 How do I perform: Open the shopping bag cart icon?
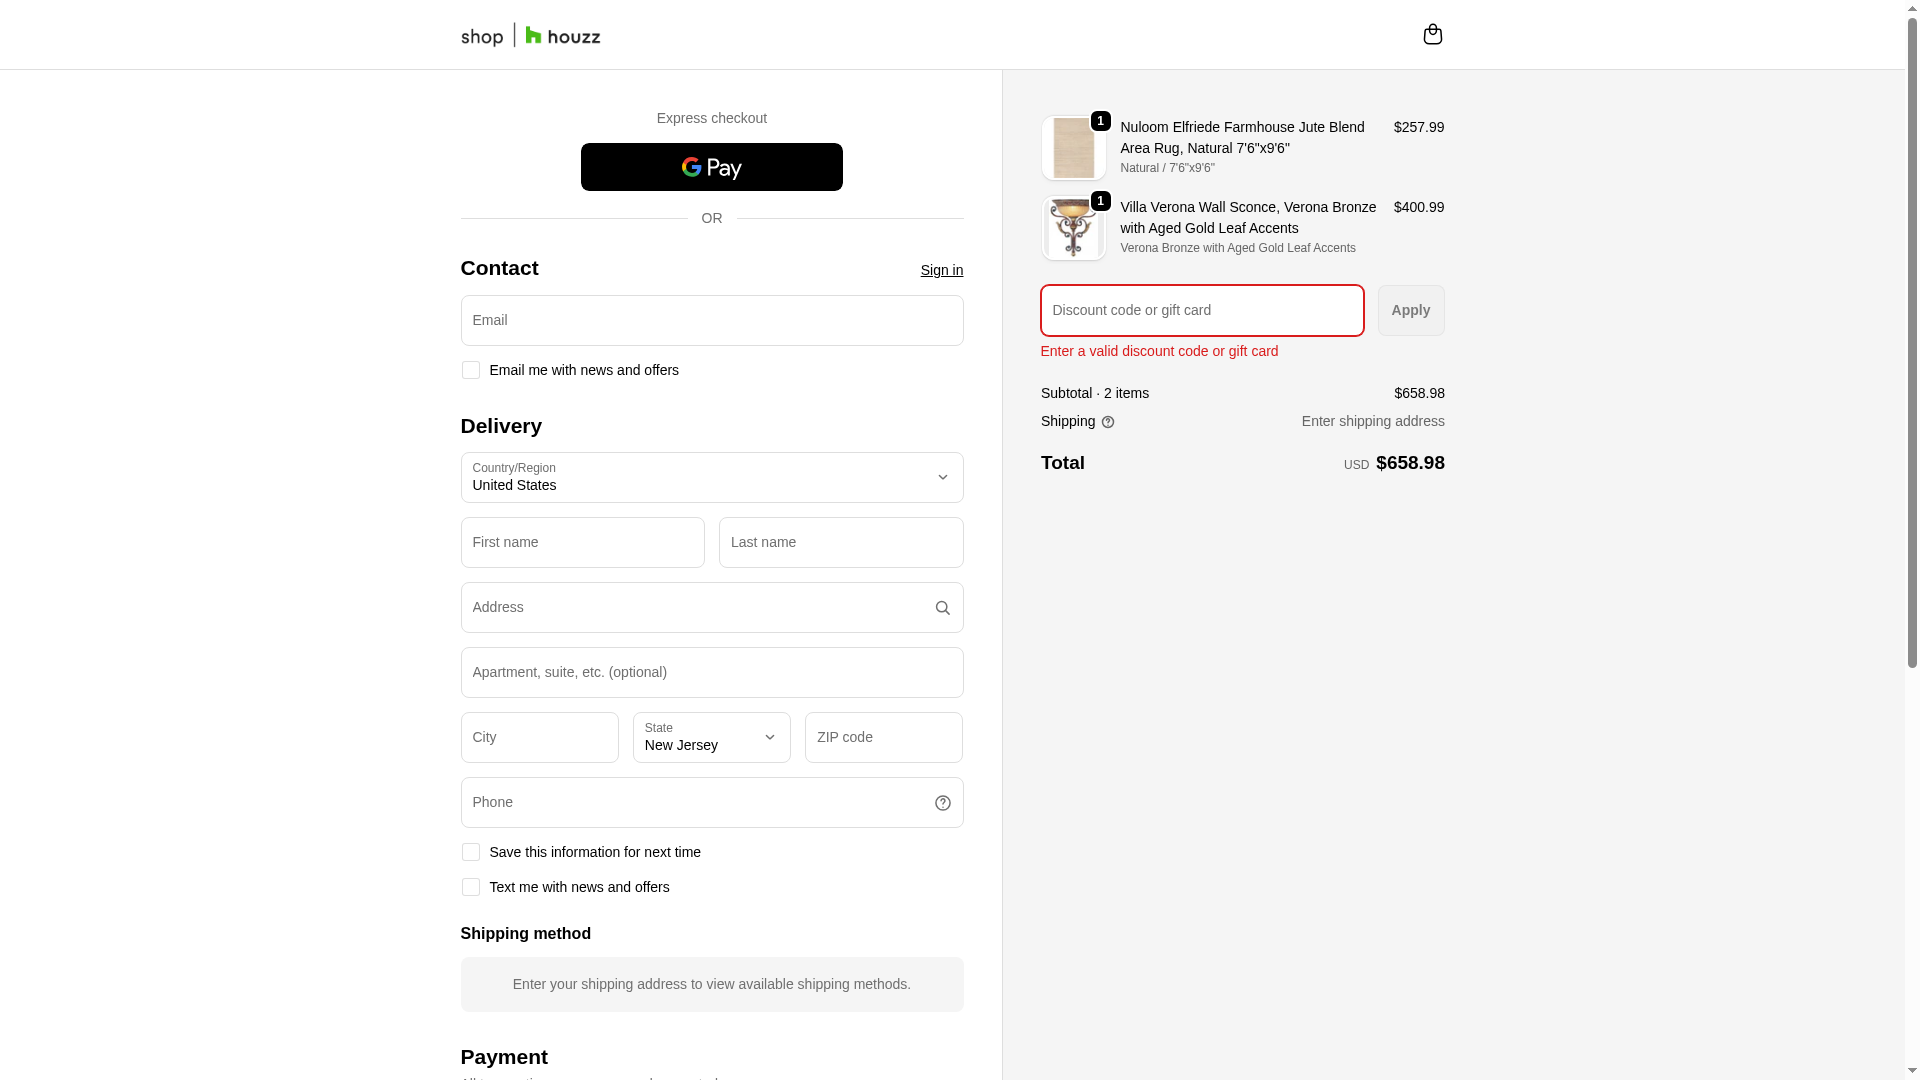coord(1432,35)
